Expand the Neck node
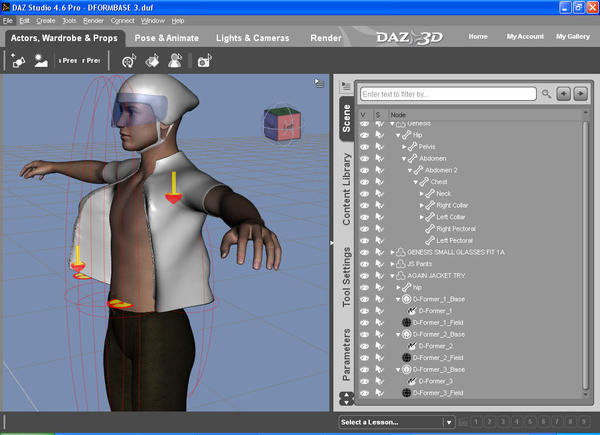This screenshot has height=435, width=600. pos(422,194)
